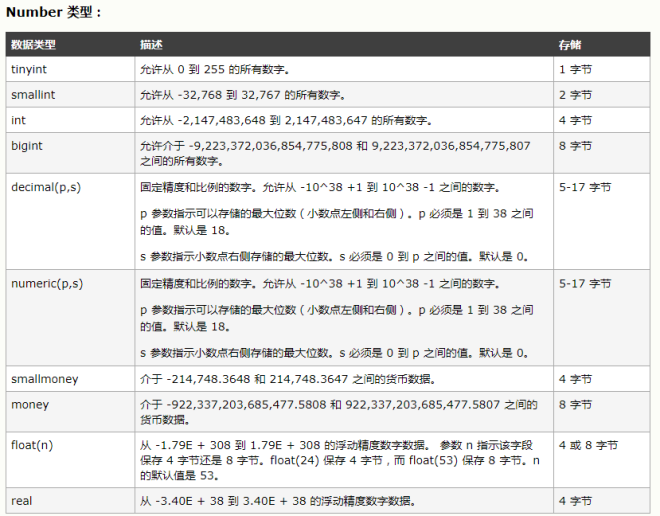Click the 'Number 类型' heading text
This screenshot has width=660, height=516.
[53, 12]
